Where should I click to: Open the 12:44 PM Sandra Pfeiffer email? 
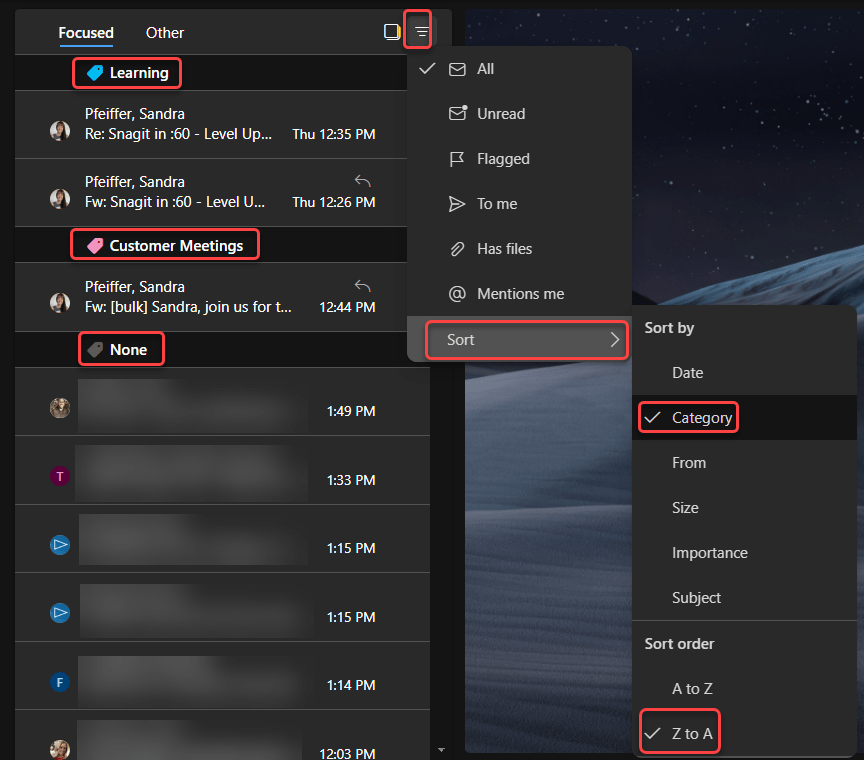[x=214, y=297]
